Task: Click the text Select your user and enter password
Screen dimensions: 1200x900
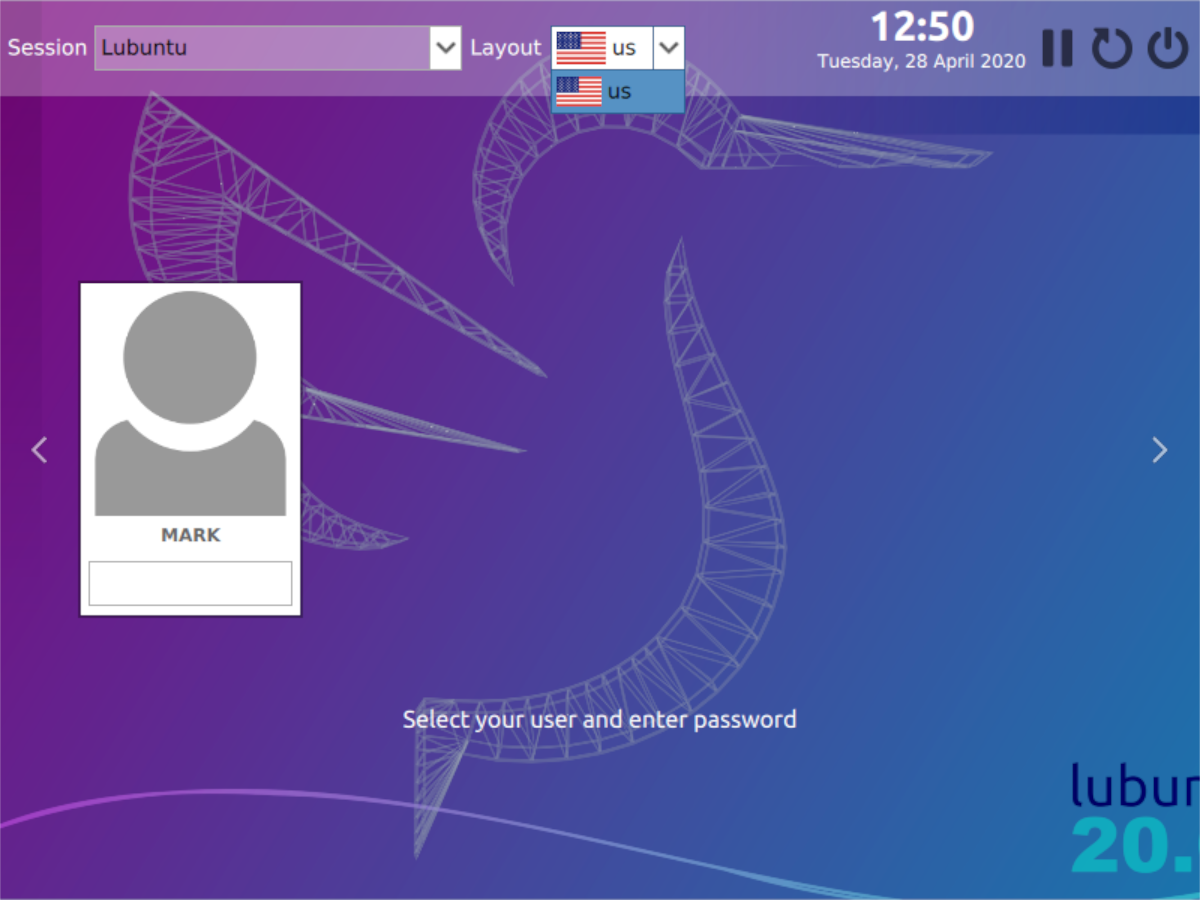Action: tap(599, 719)
